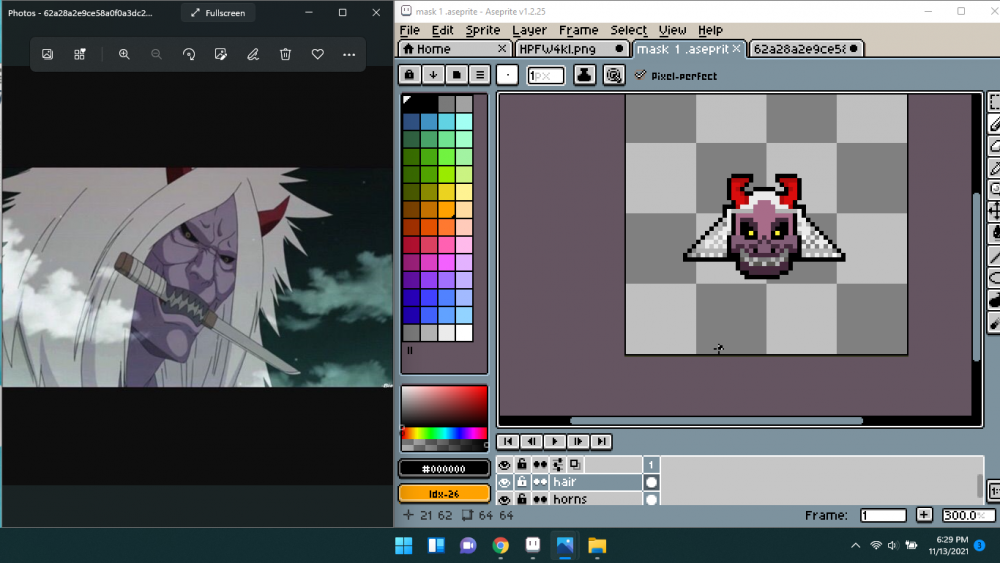Show hidden icons chevron in system tray
This screenshot has width=1000, height=563.
[x=855, y=545]
